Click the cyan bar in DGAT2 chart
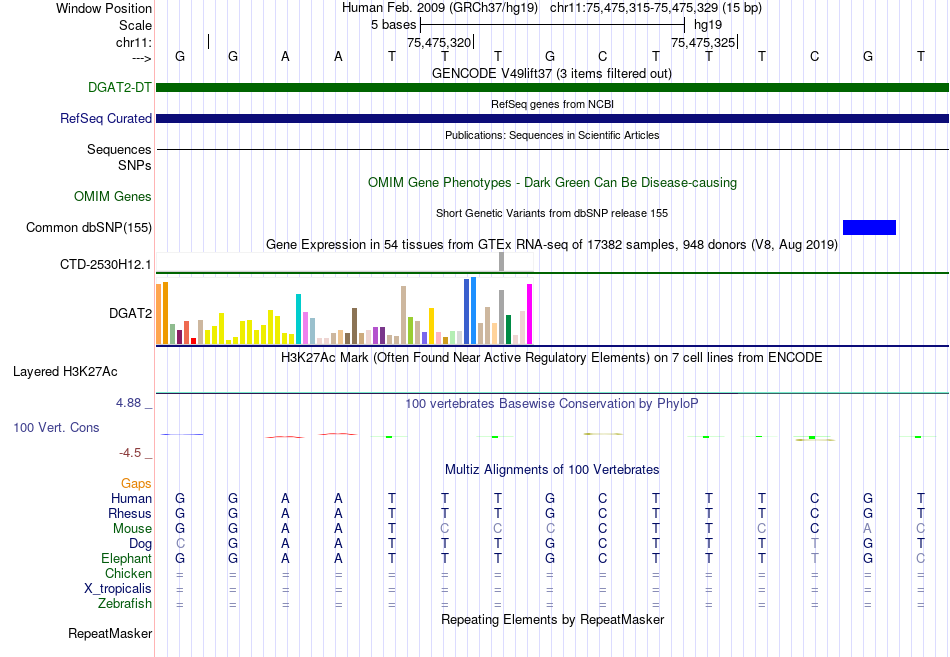Image resolution: width=950 pixels, height=657 pixels. coord(299,319)
